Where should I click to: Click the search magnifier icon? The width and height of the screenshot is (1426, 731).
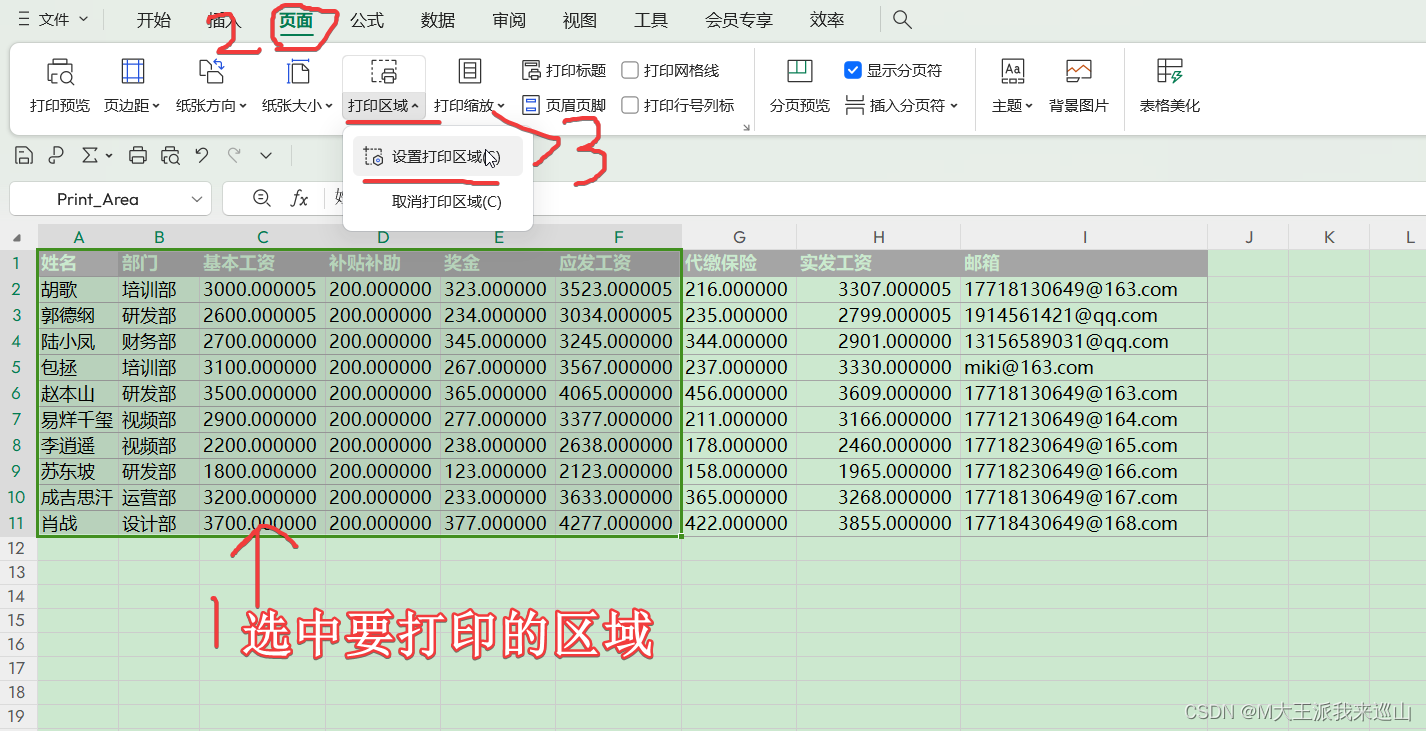coord(902,20)
